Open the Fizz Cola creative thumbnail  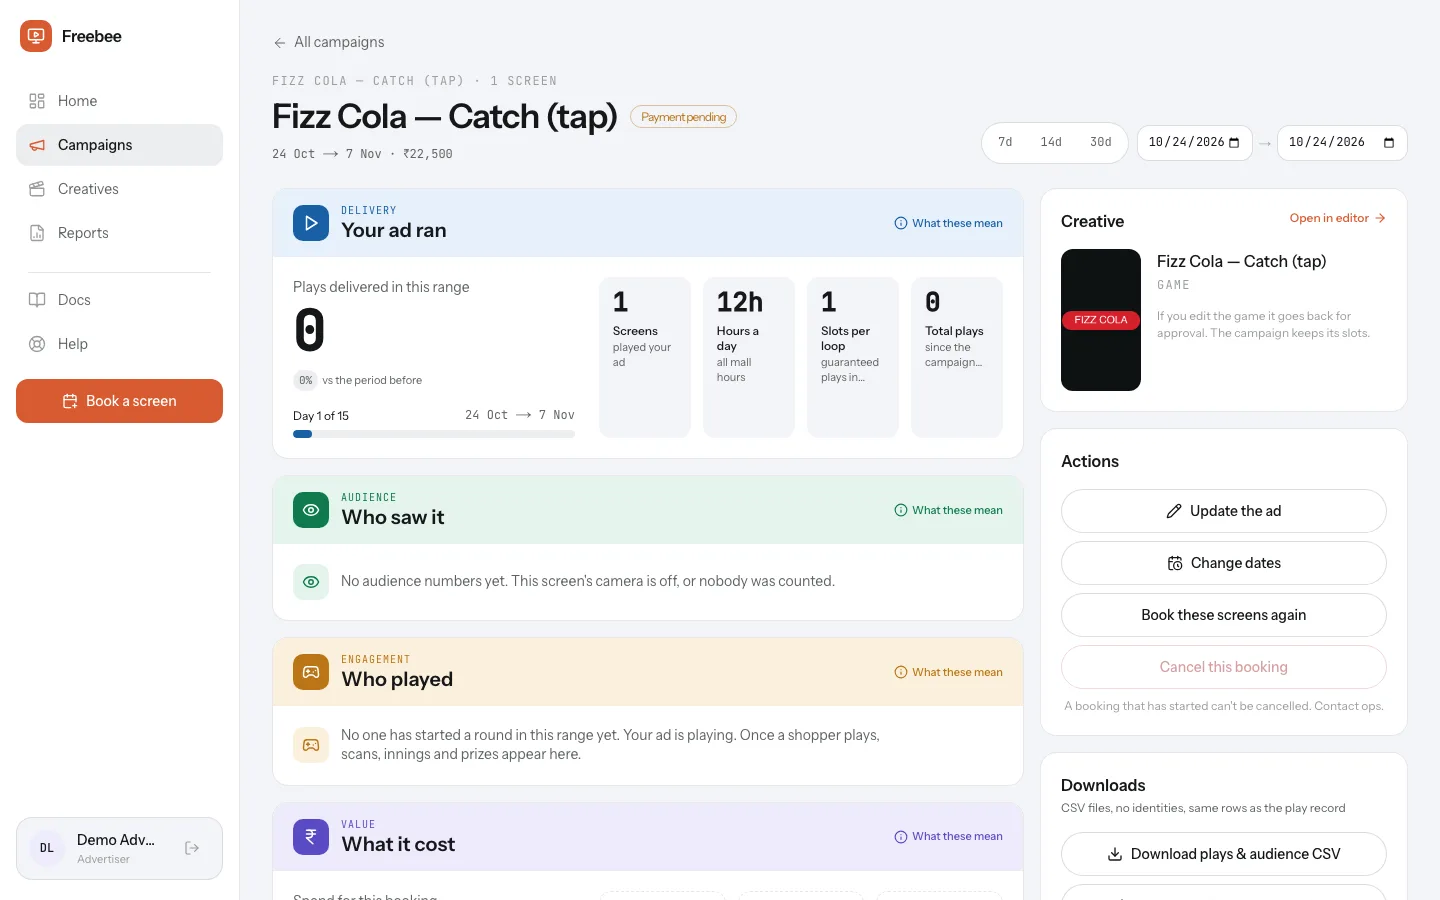pyautogui.click(x=1101, y=320)
